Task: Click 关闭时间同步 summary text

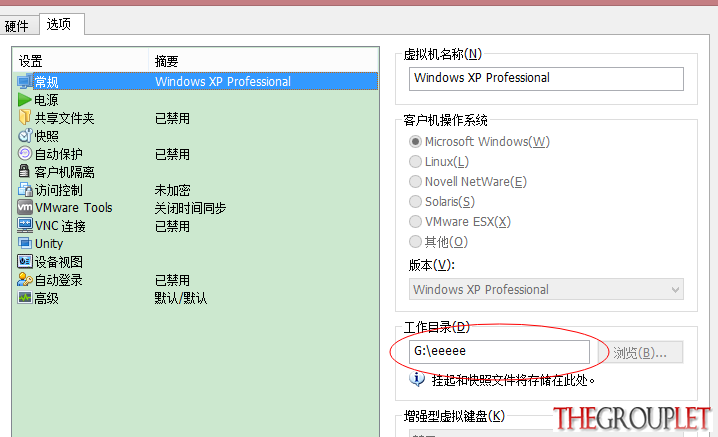Action: tap(190, 208)
